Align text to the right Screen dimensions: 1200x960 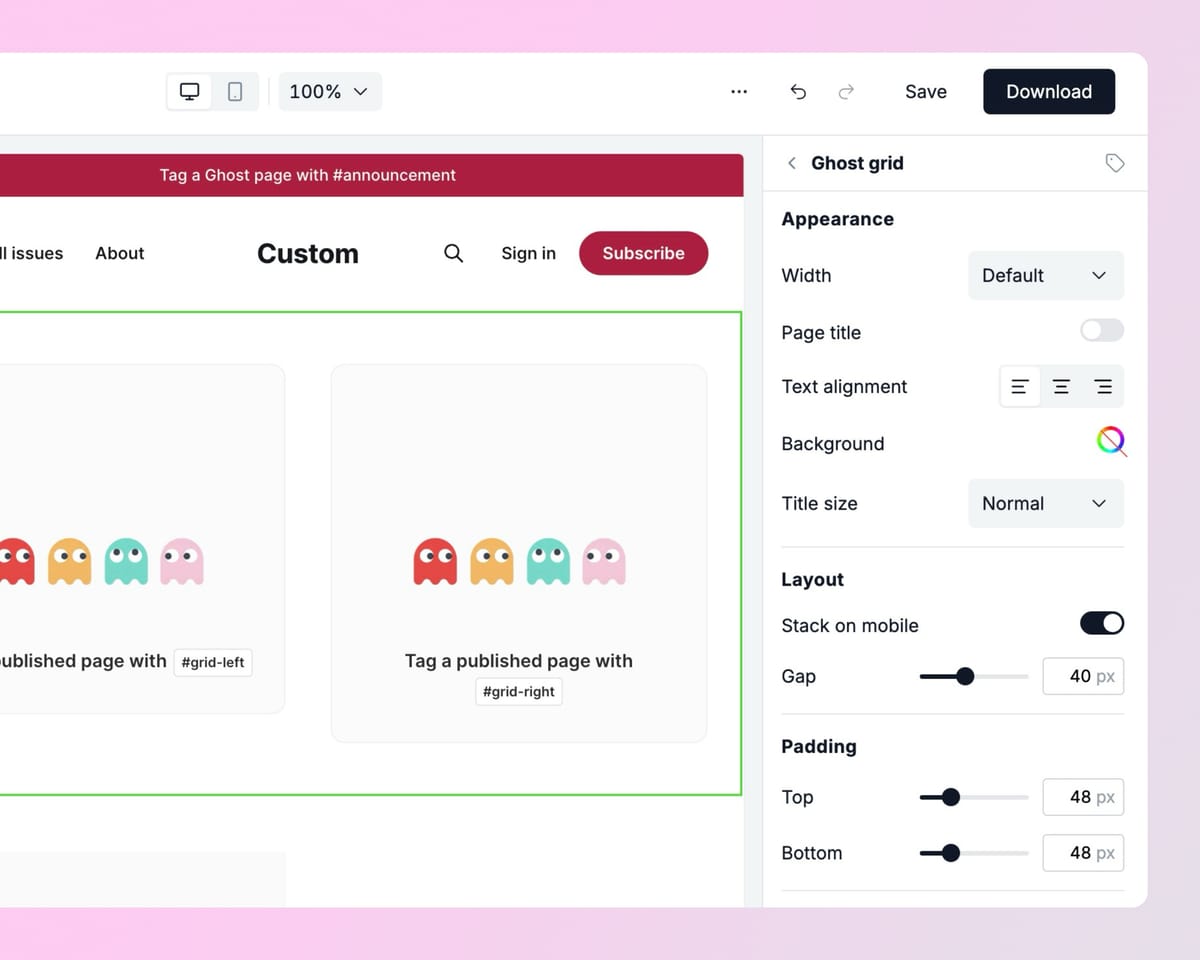1103,387
